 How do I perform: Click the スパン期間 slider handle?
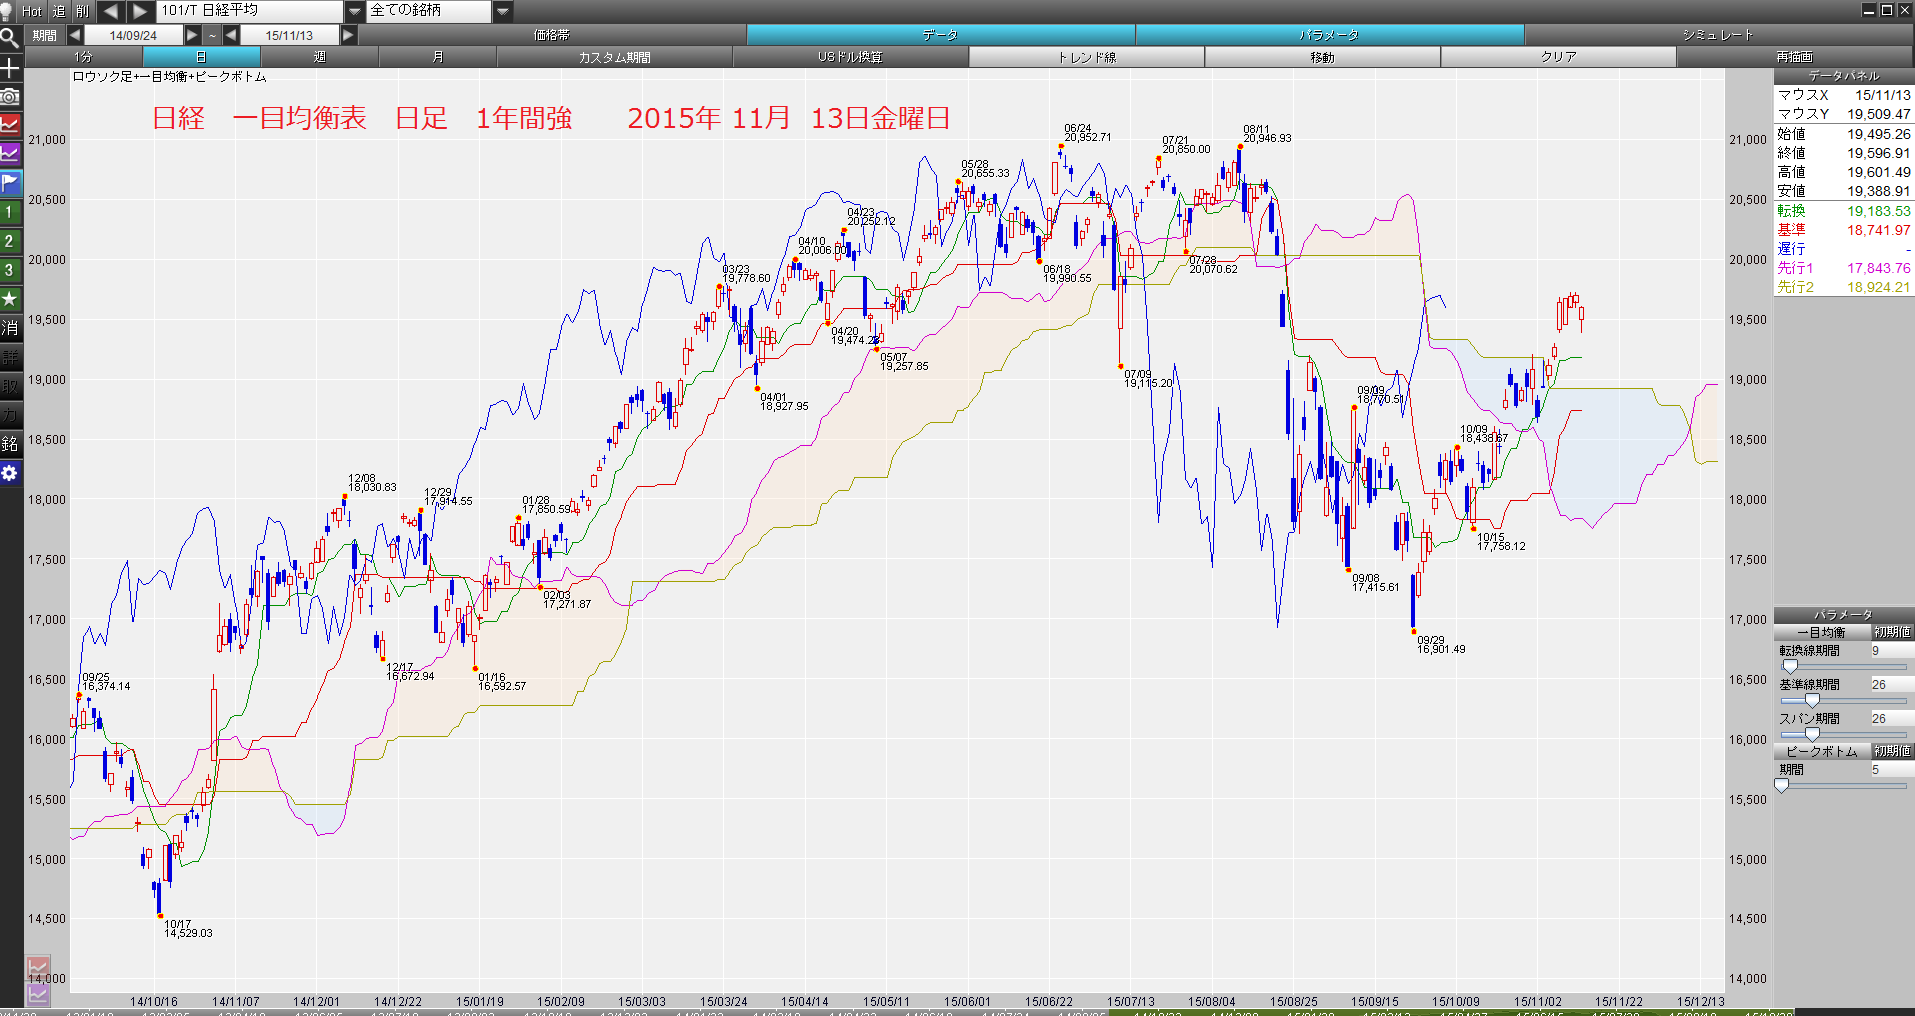click(x=1812, y=734)
